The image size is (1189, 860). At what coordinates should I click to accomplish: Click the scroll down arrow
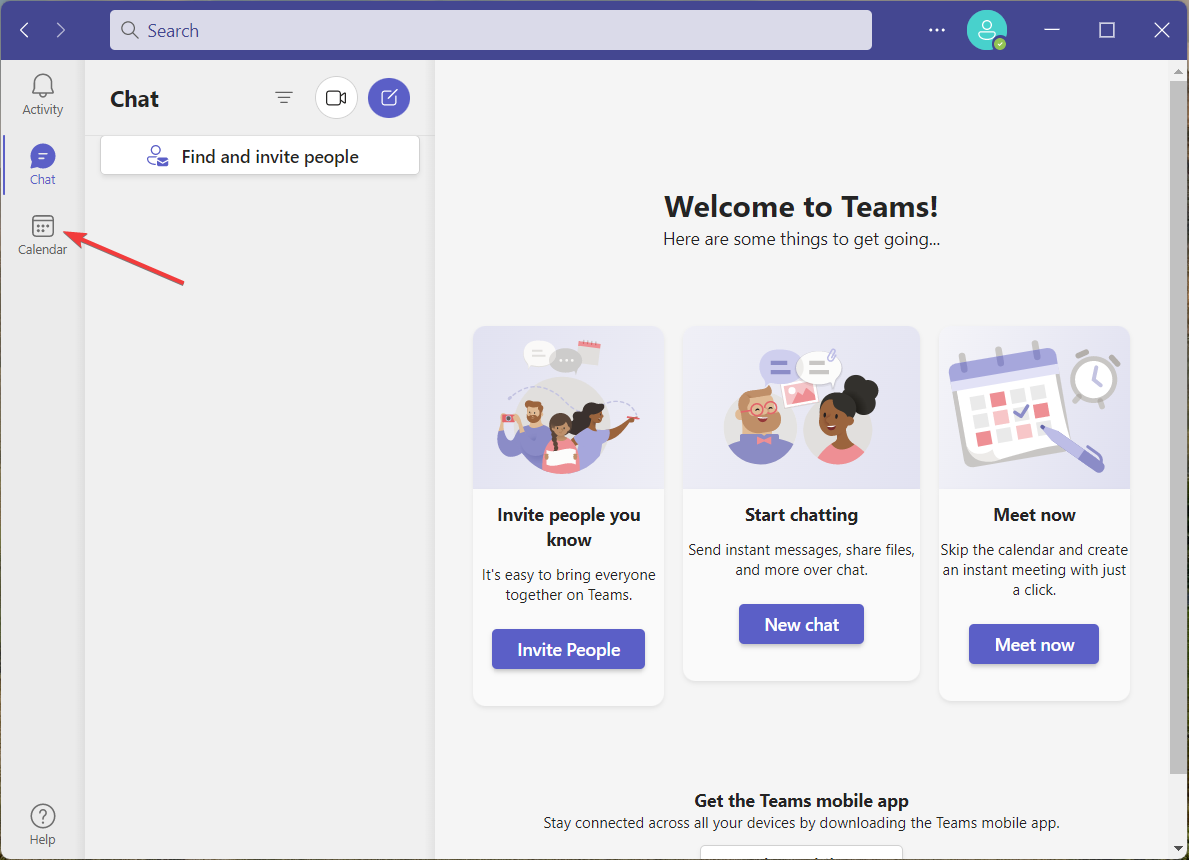[x=1178, y=848]
